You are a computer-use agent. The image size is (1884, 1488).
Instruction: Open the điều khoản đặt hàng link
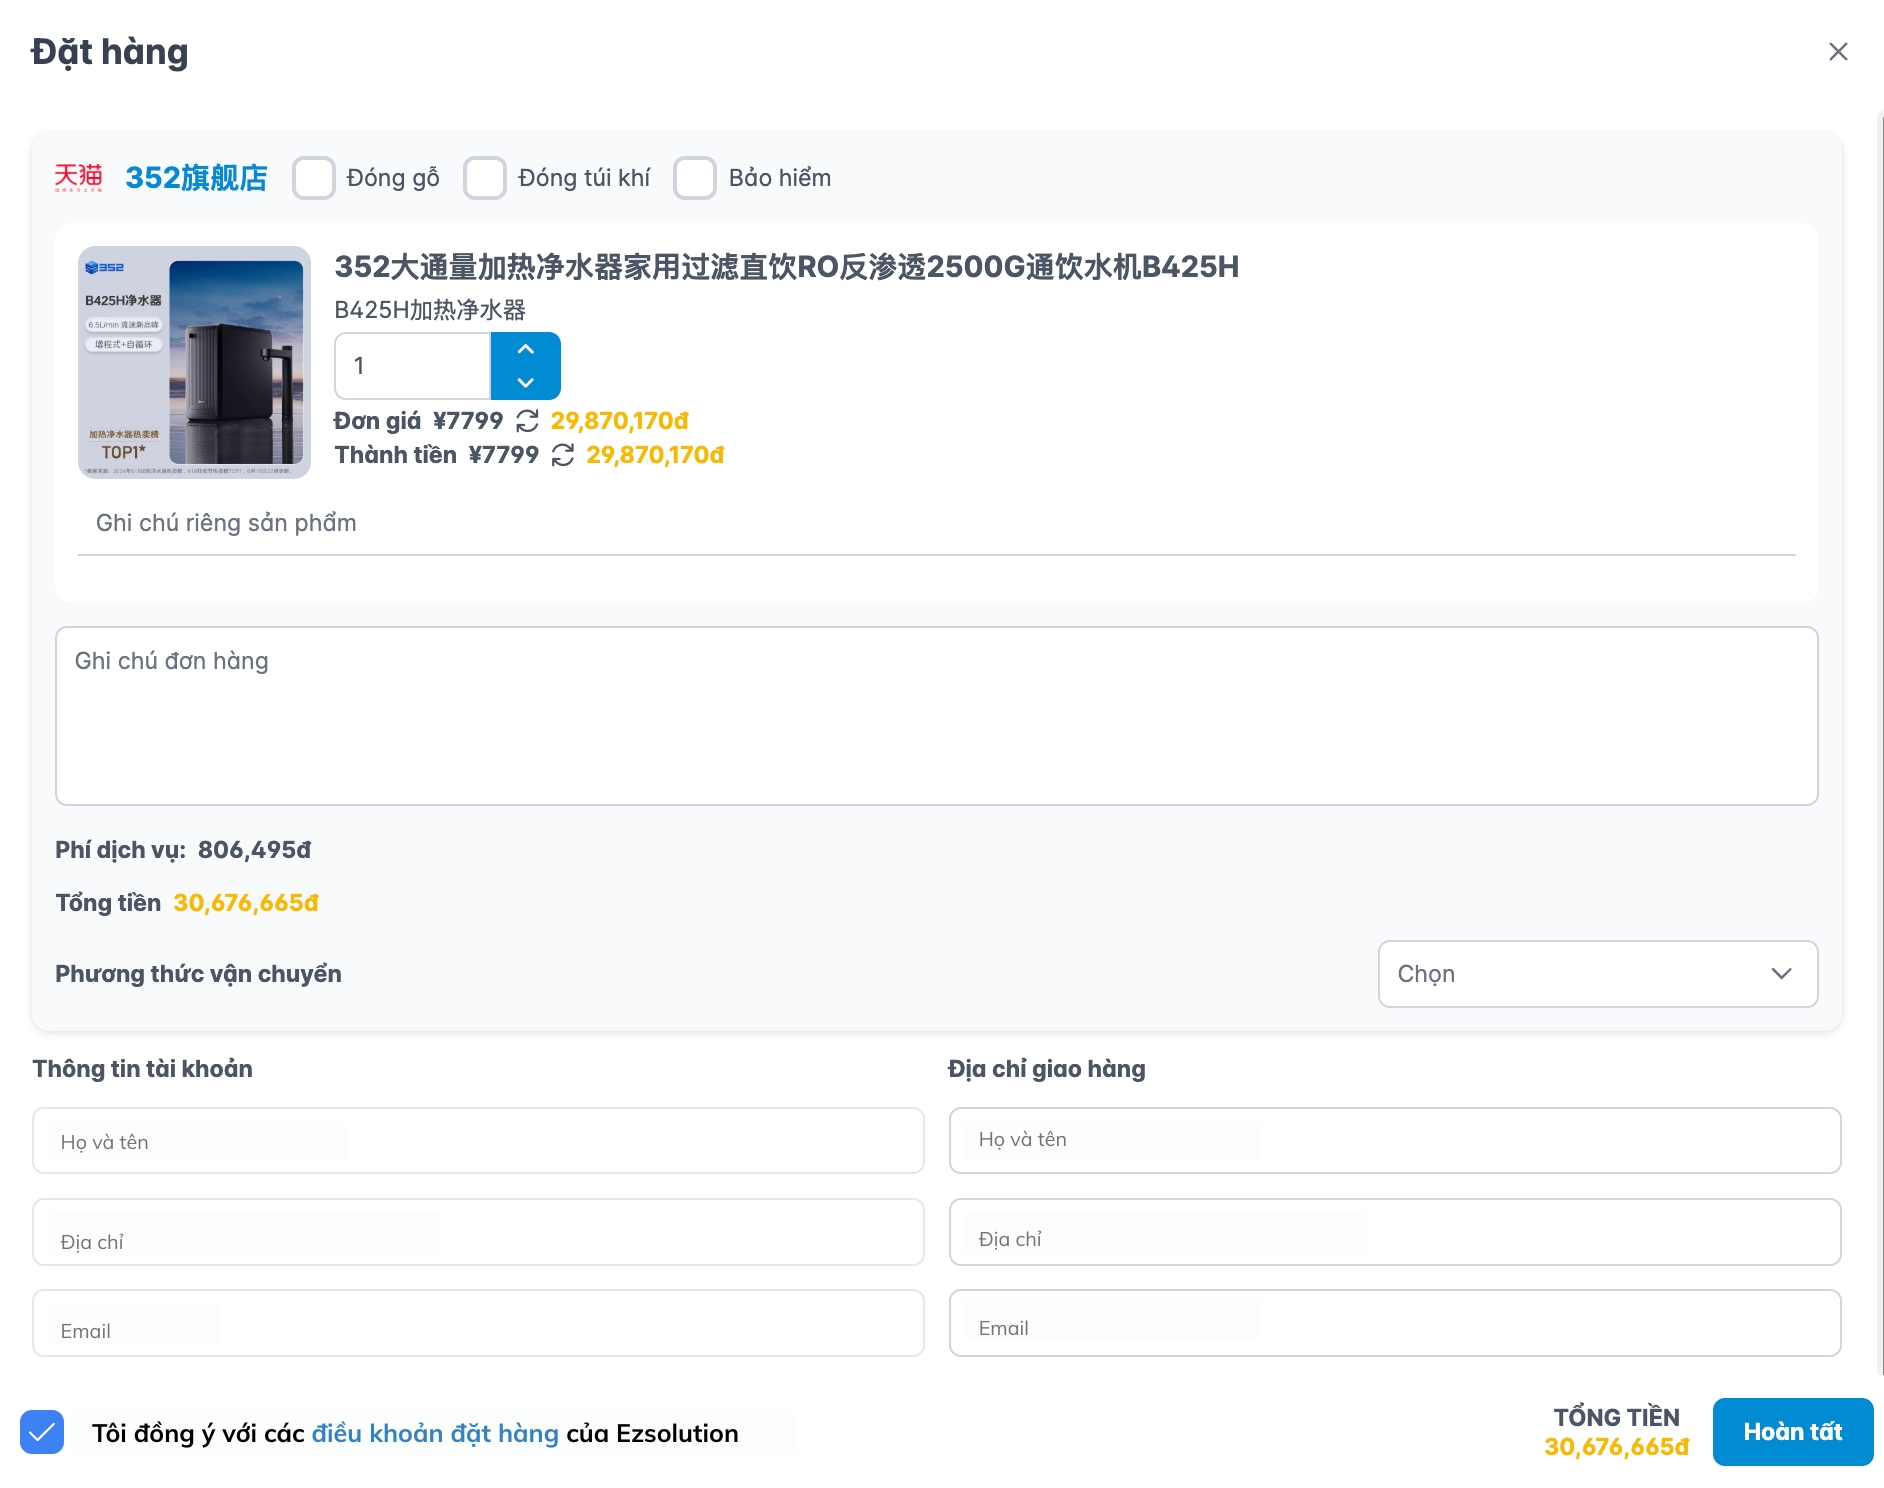(x=435, y=1433)
